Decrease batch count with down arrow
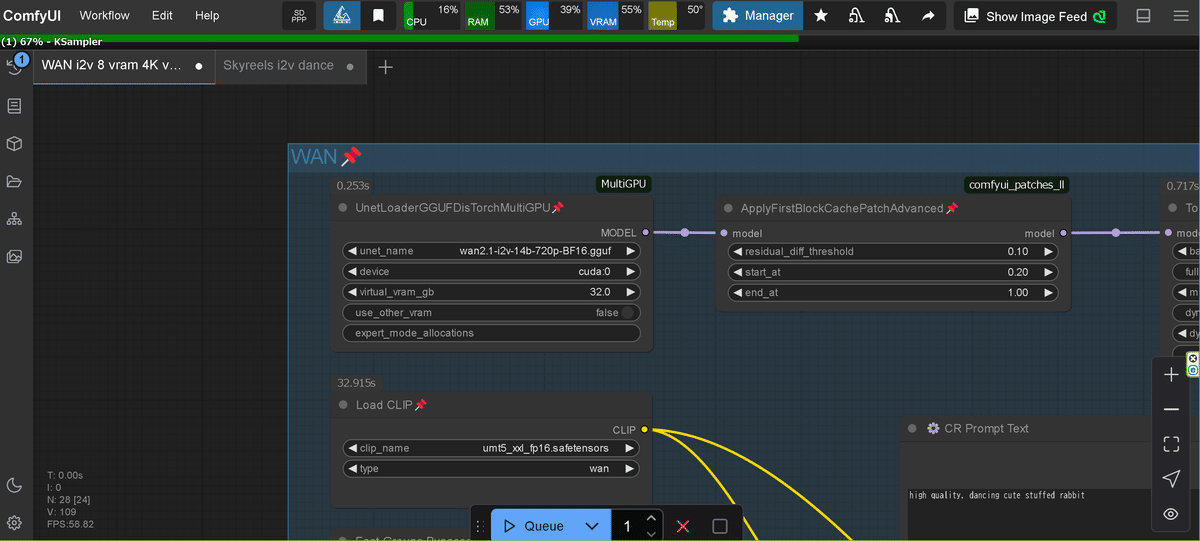Image resolution: width=1200 pixels, height=541 pixels. pos(651,534)
